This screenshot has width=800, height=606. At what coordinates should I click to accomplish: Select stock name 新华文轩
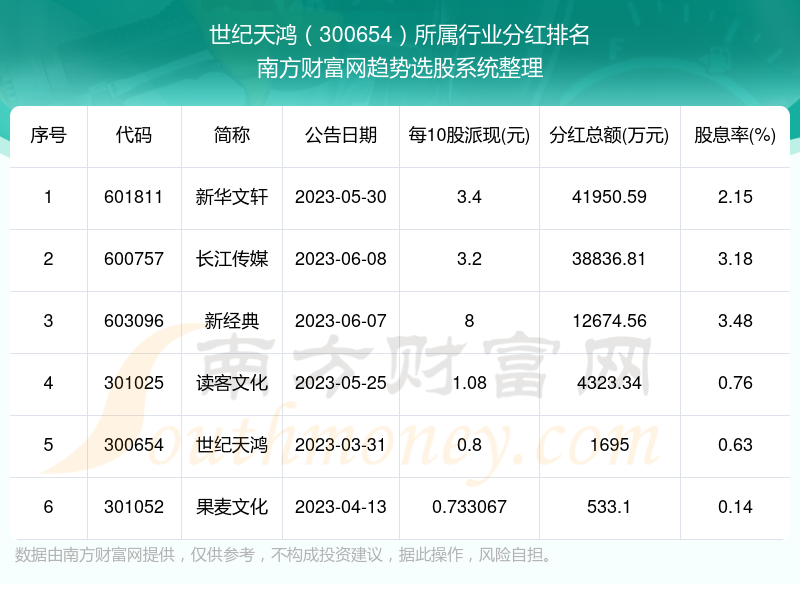click(232, 197)
